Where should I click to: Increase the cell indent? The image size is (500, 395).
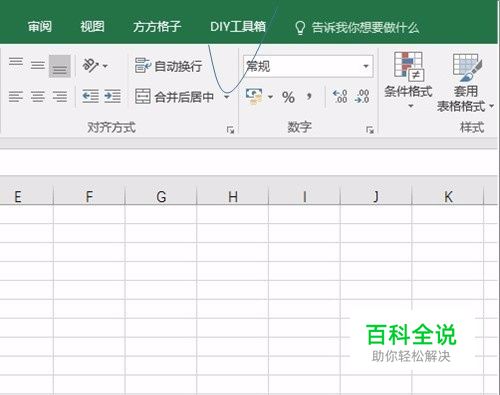pyautogui.click(x=112, y=97)
